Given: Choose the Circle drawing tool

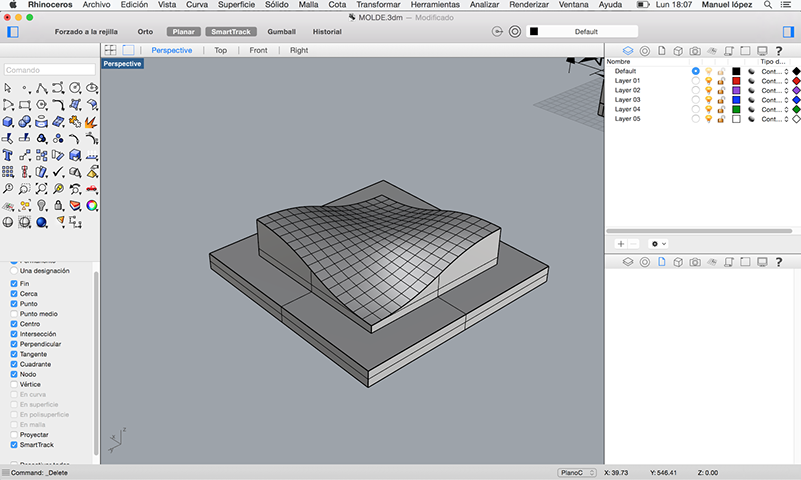Looking at the screenshot, I should coord(75,88).
